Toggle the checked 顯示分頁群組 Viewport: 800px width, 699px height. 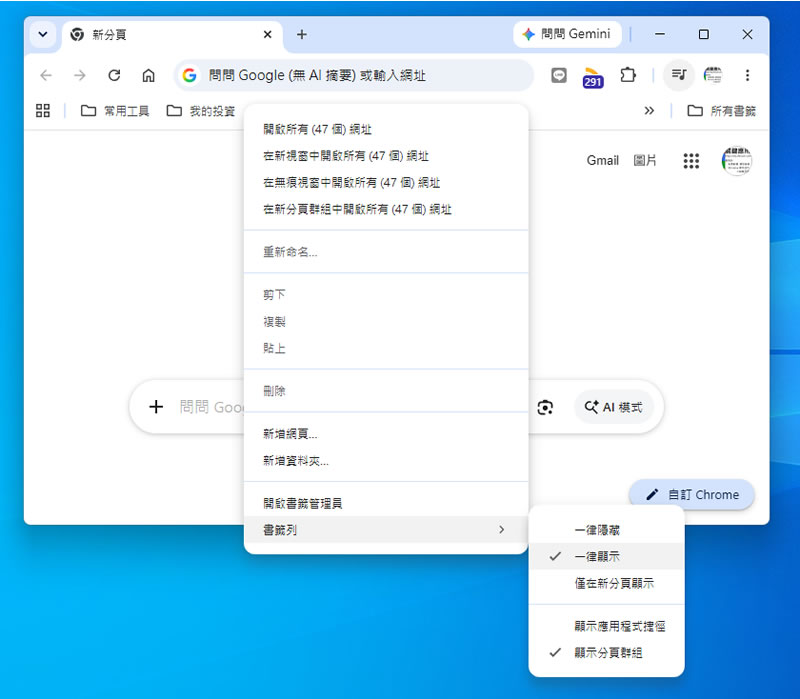tap(607, 653)
